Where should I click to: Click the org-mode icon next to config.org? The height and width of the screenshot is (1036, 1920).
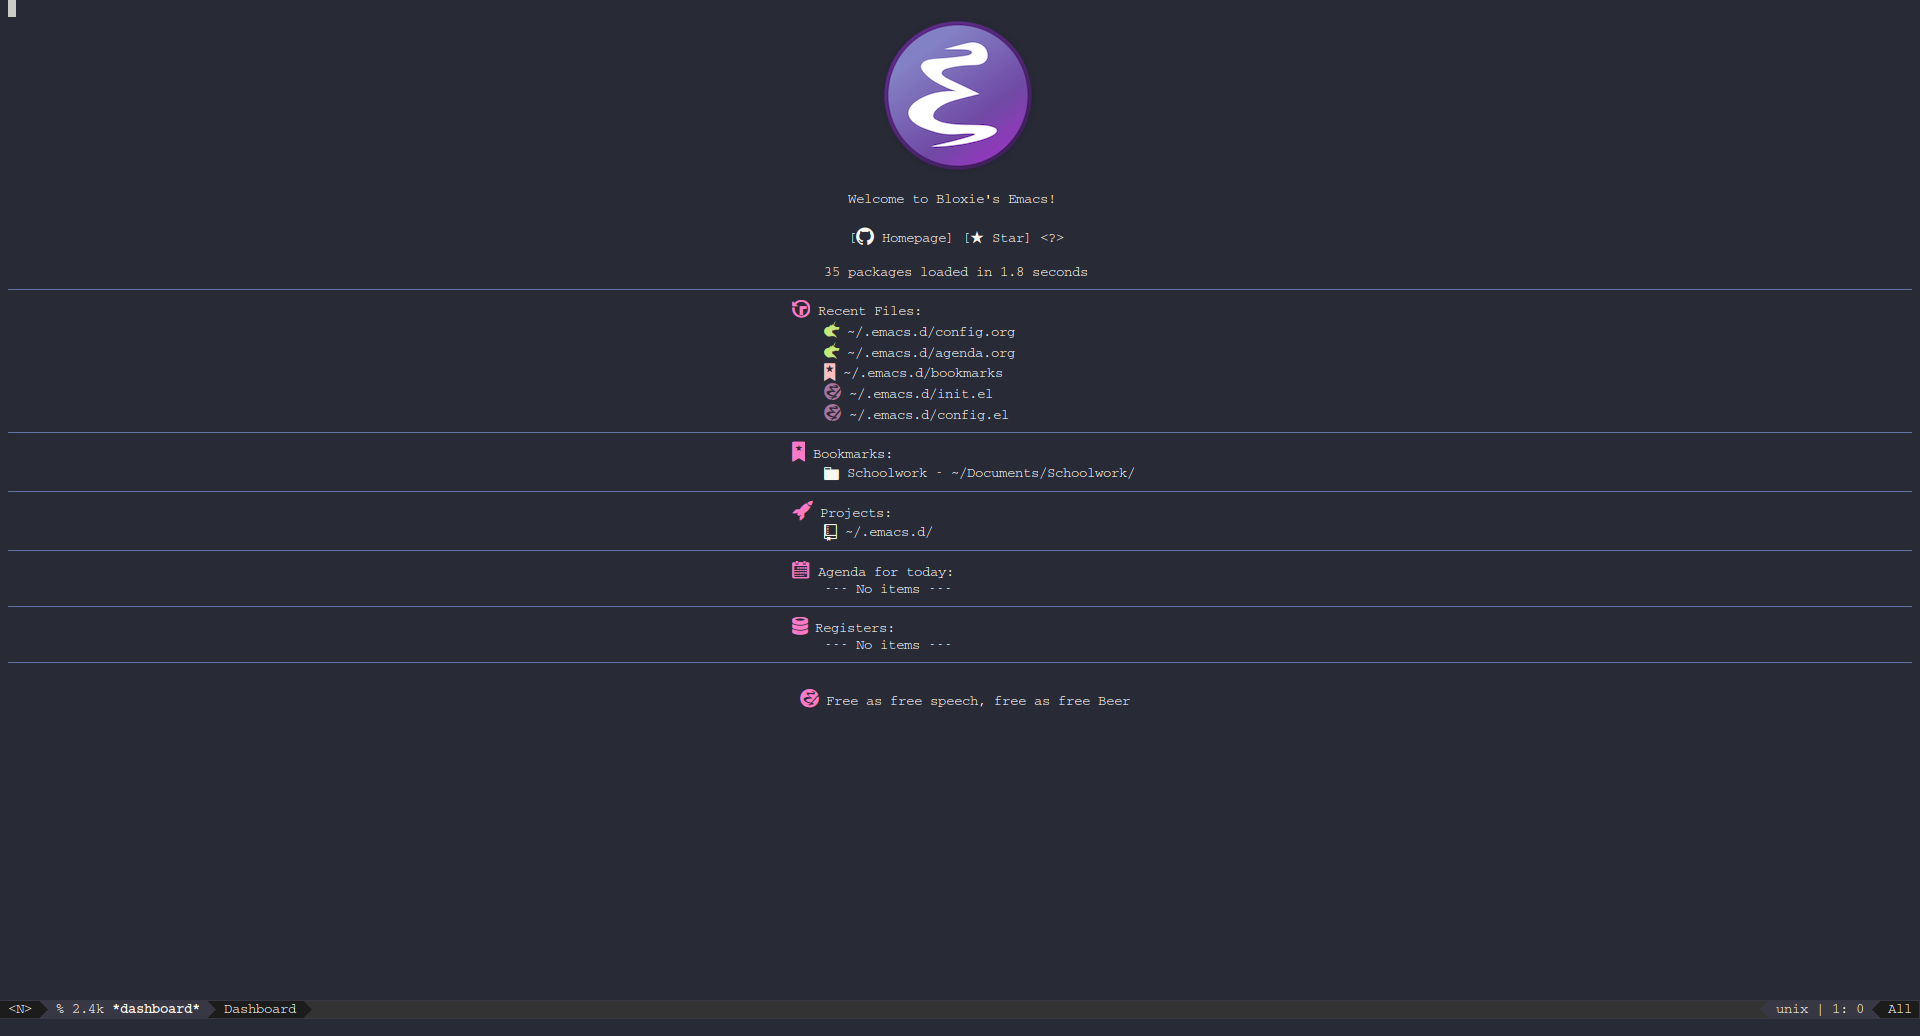[x=831, y=330]
